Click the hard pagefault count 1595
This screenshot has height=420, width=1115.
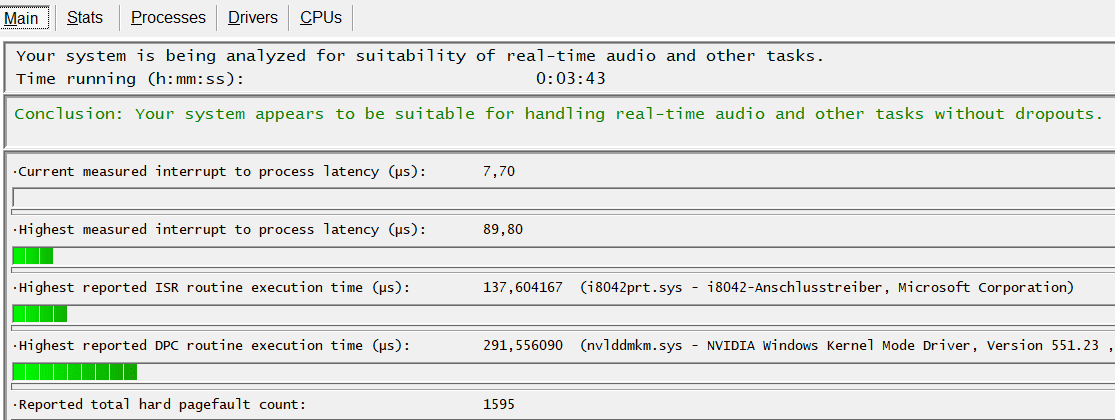498,404
